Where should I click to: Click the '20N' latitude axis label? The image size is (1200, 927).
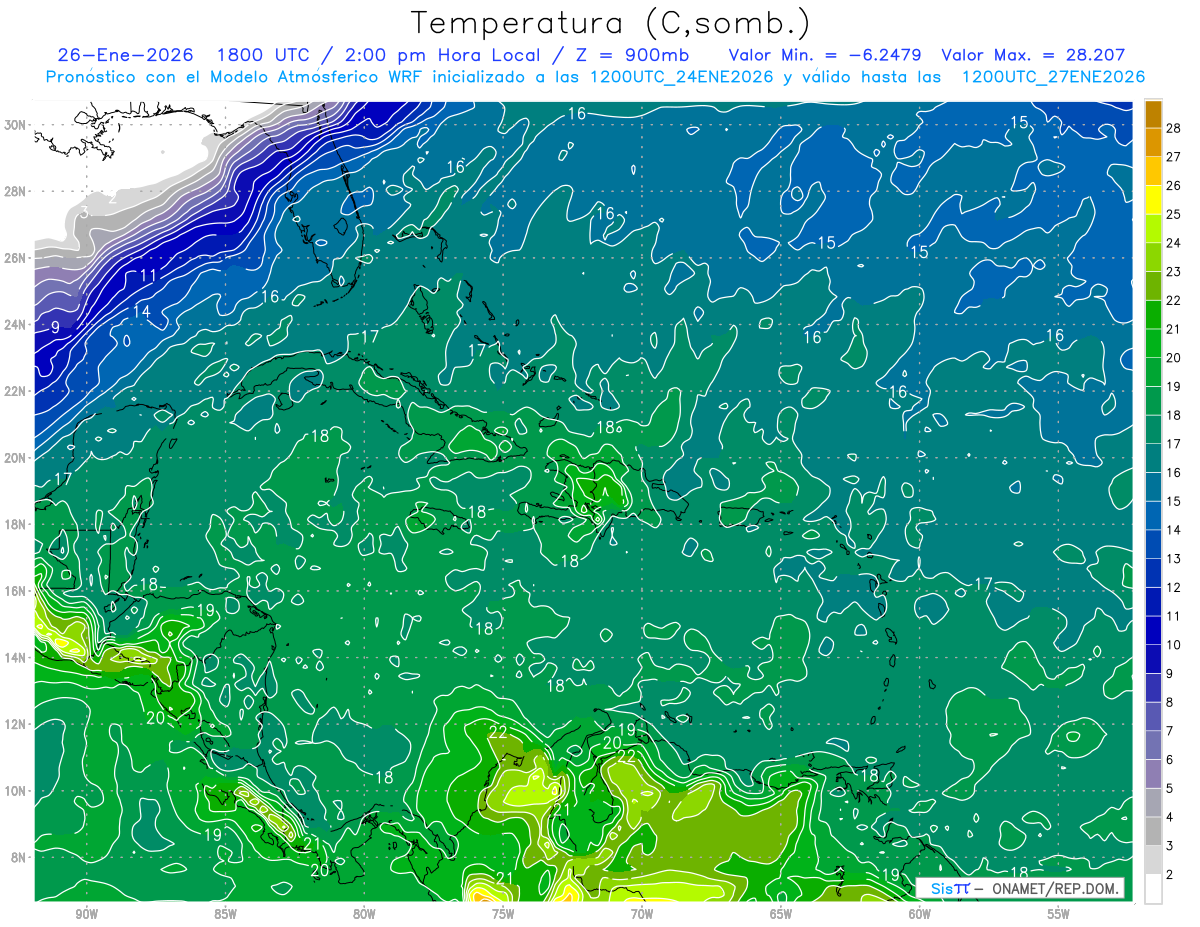[14, 458]
